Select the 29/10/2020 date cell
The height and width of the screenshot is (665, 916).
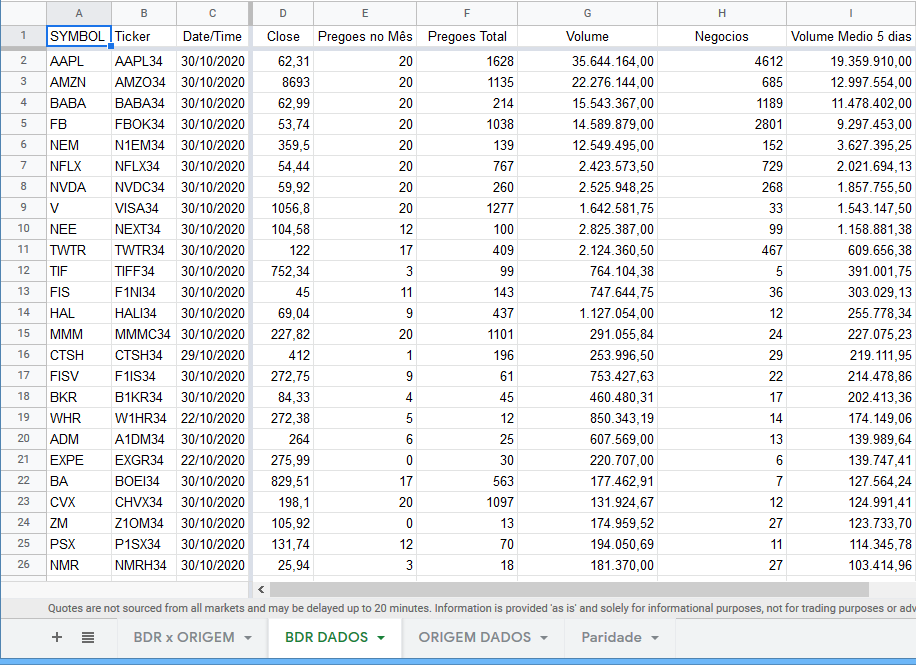(213, 355)
